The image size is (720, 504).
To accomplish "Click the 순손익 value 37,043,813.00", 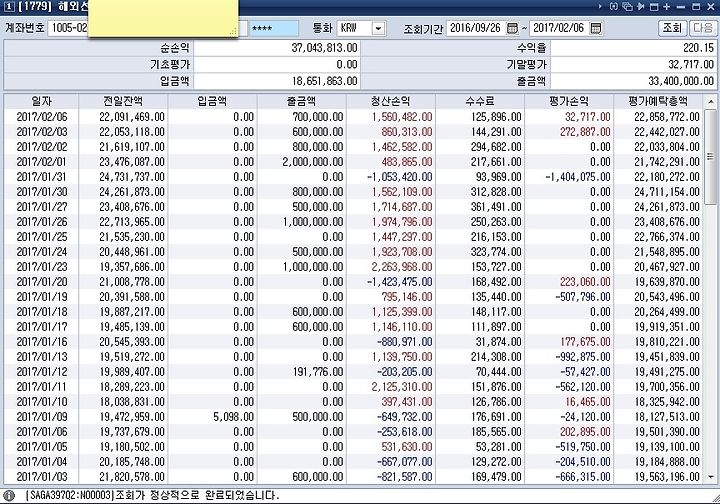I will (x=324, y=48).
